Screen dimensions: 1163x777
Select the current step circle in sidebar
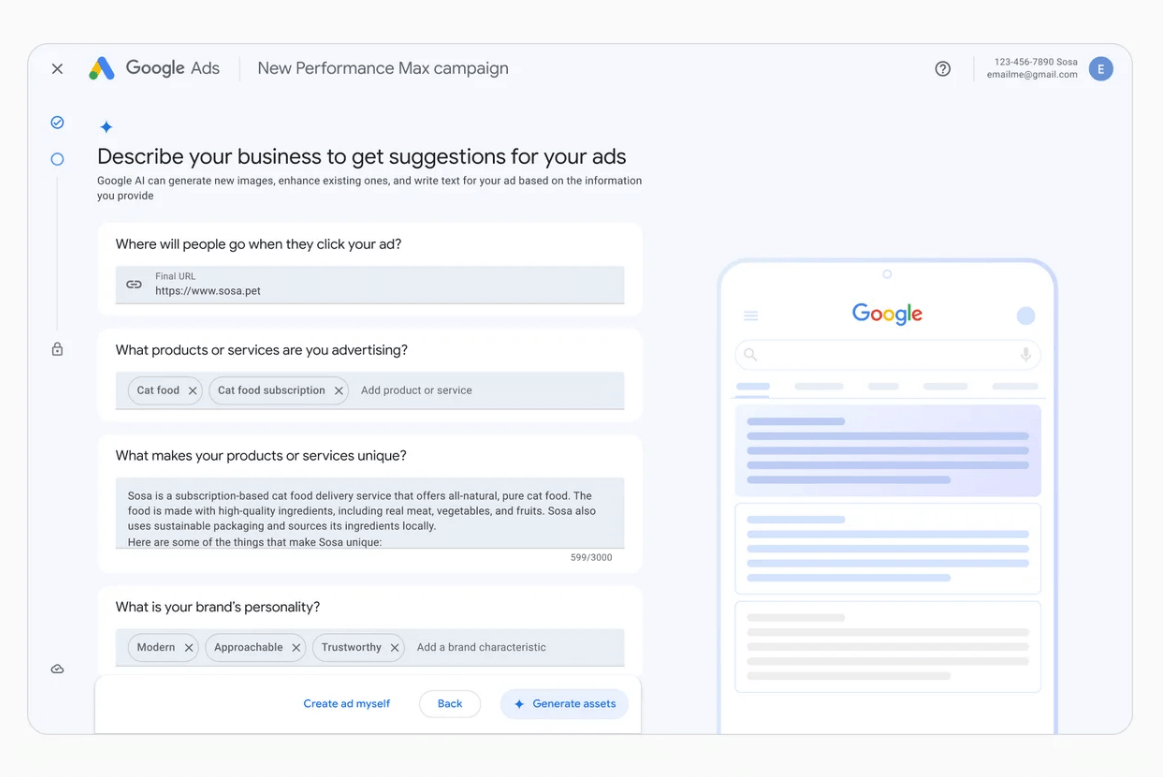[x=57, y=159]
